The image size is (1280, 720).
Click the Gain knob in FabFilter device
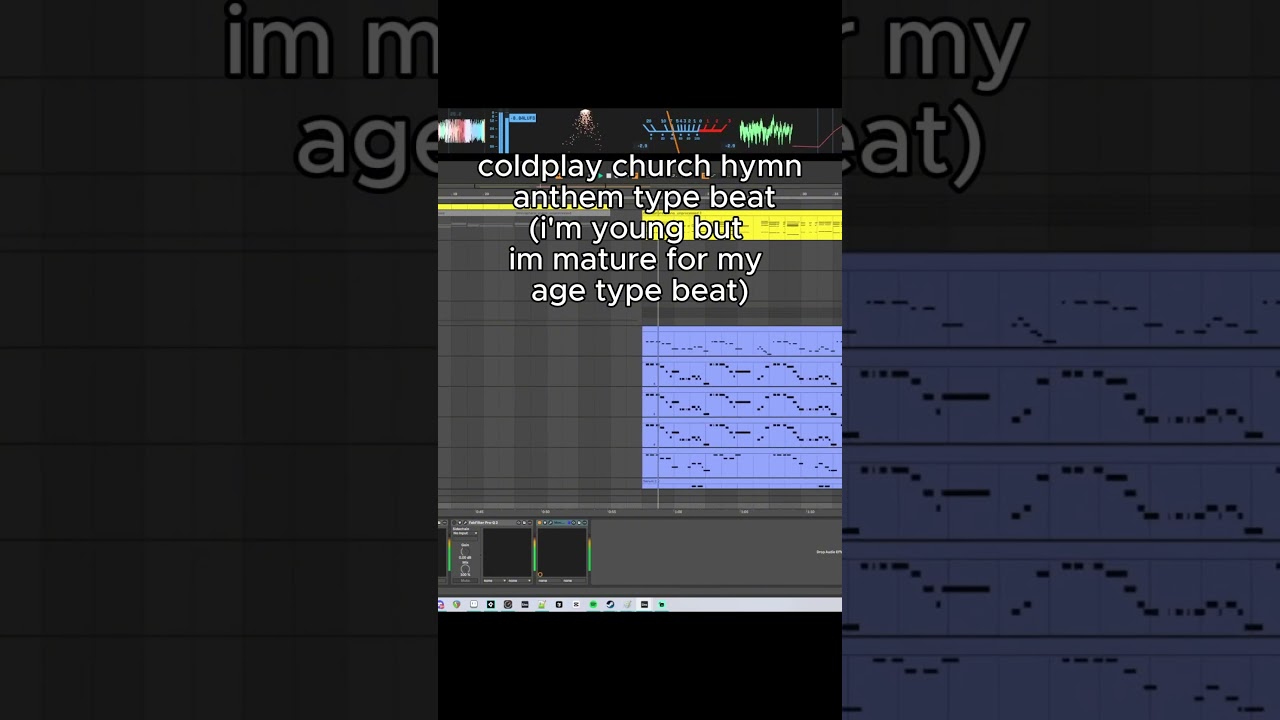pos(465,551)
